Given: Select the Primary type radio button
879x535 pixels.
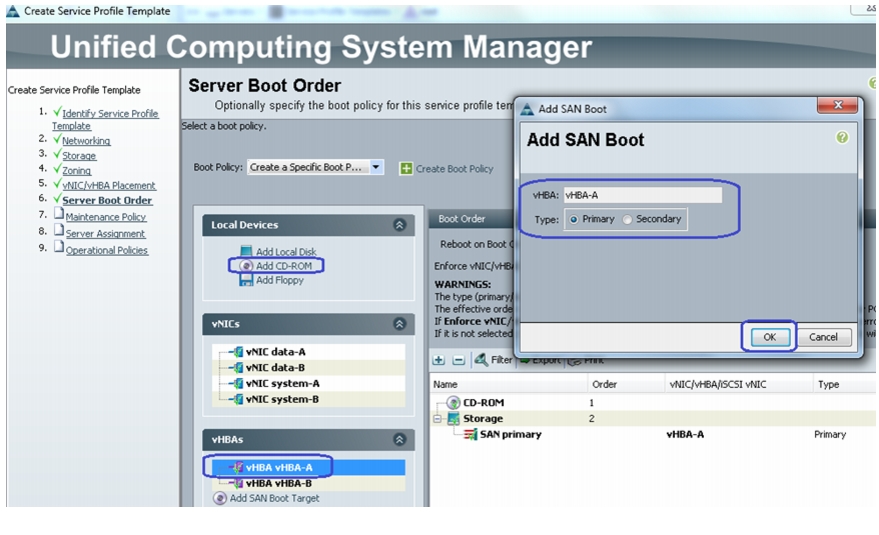Looking at the screenshot, I should click(x=573, y=219).
